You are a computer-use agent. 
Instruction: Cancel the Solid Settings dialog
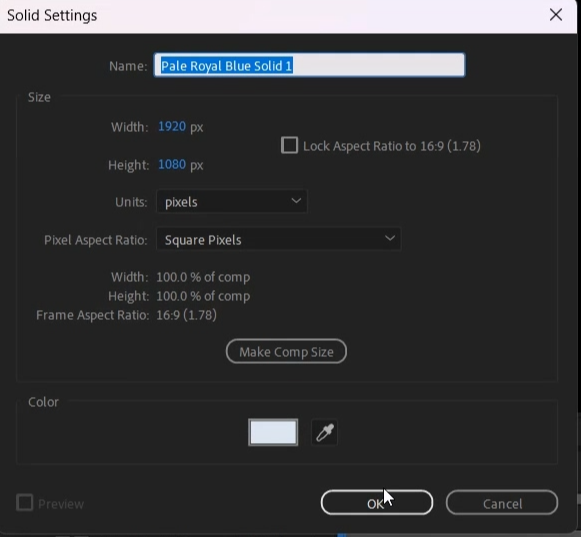(502, 503)
